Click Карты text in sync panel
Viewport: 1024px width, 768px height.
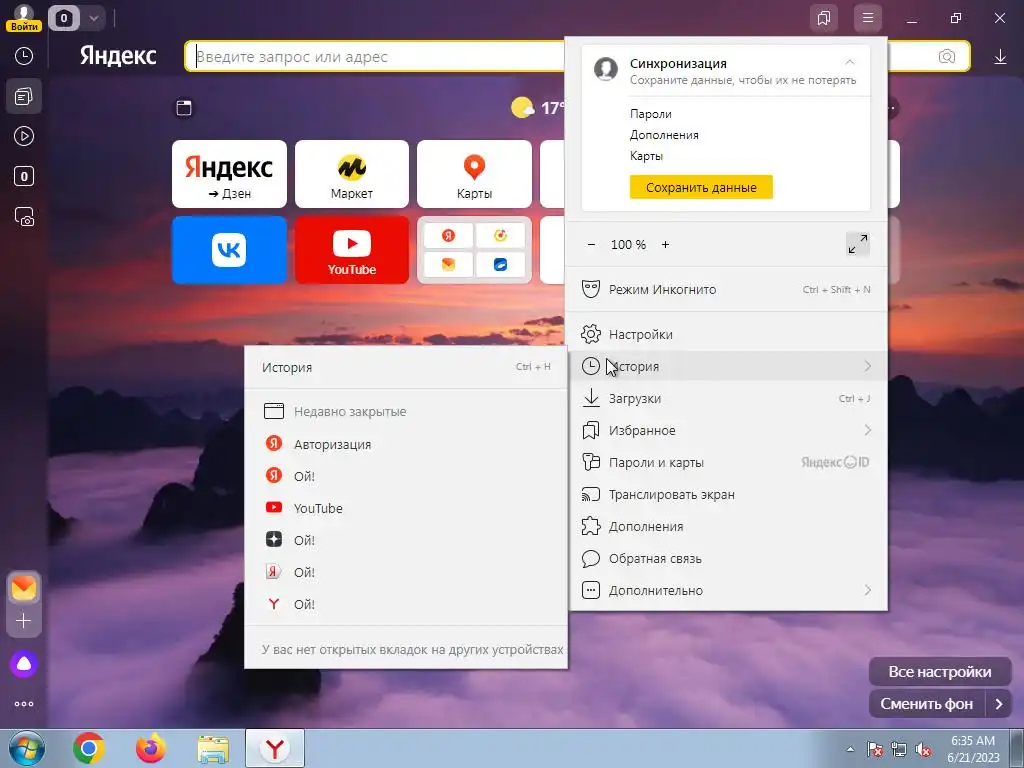click(x=646, y=156)
